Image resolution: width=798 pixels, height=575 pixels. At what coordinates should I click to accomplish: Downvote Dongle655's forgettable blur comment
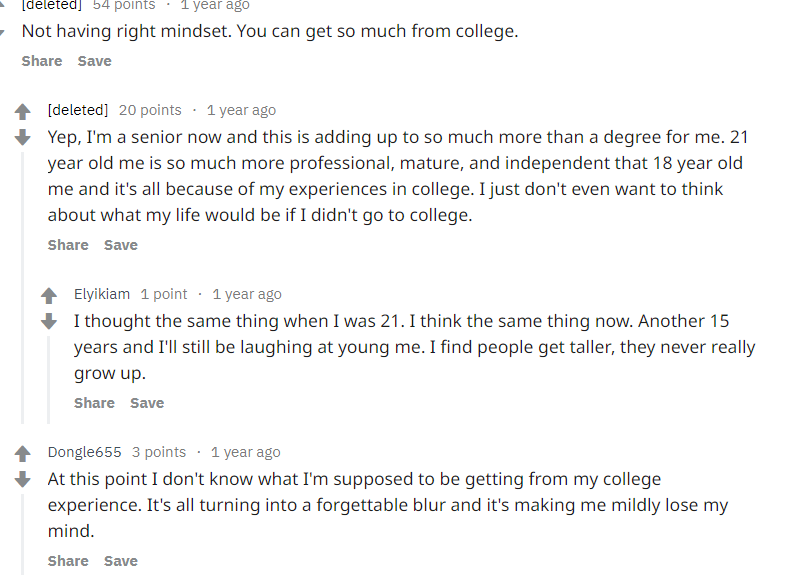pos(22,479)
